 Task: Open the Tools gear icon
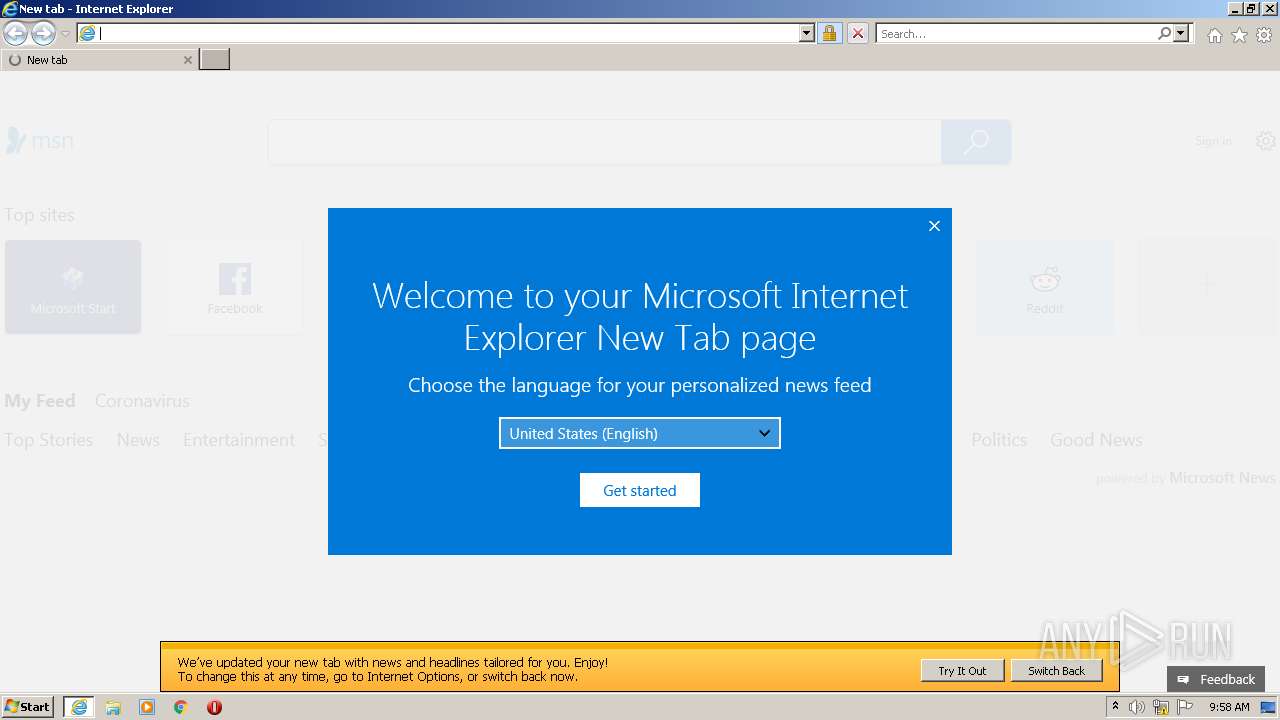1264,35
